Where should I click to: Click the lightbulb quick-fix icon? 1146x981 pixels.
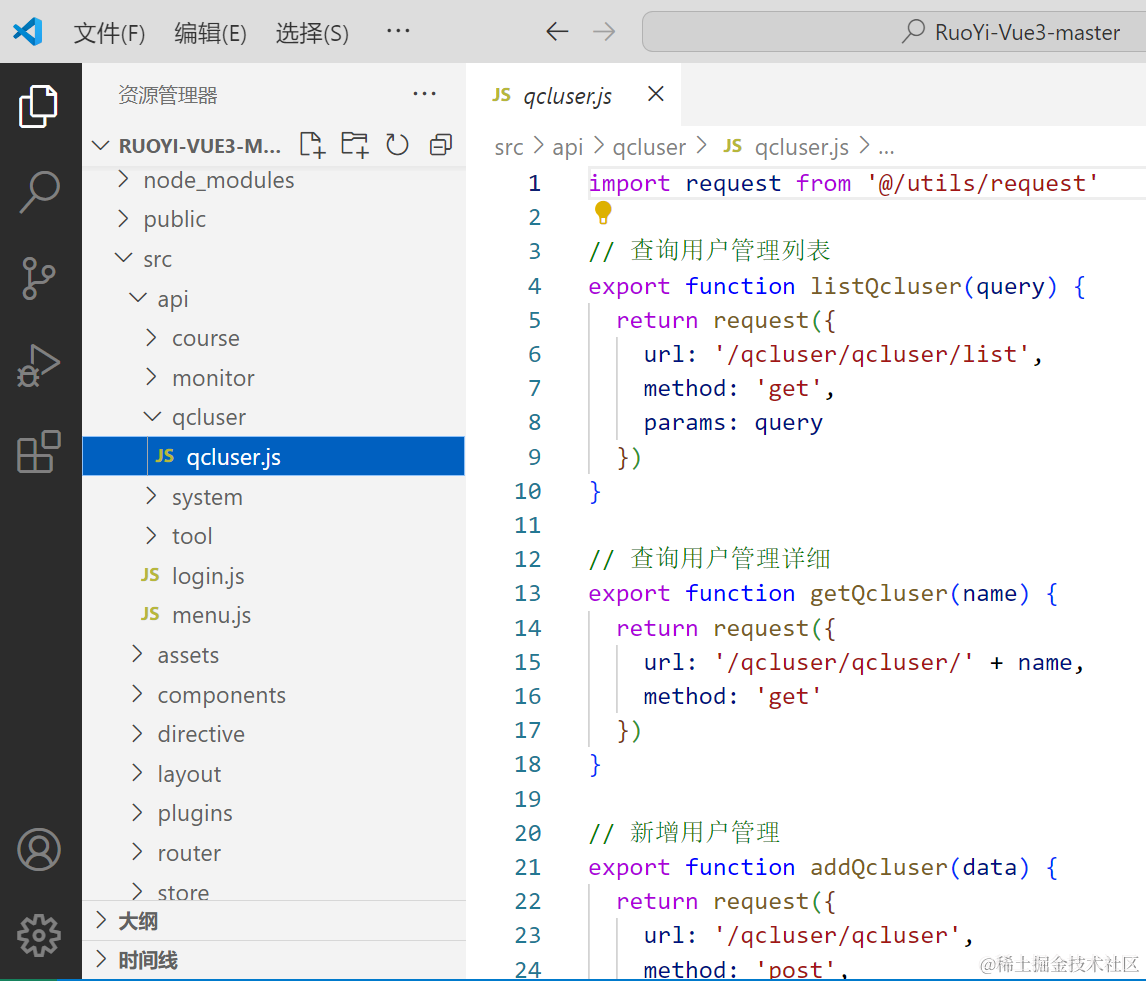tap(603, 213)
